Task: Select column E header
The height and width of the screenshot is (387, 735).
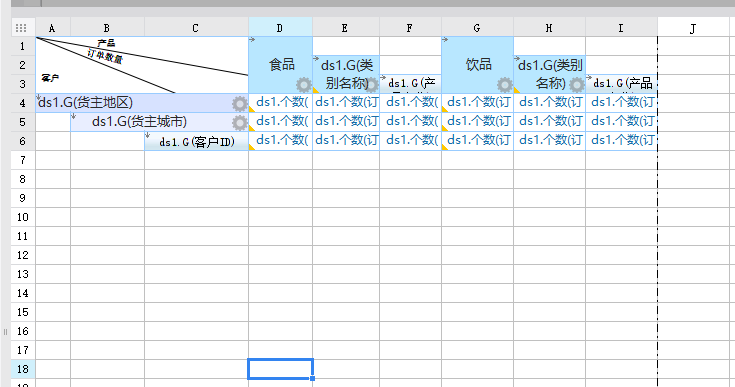Action: coord(346,28)
